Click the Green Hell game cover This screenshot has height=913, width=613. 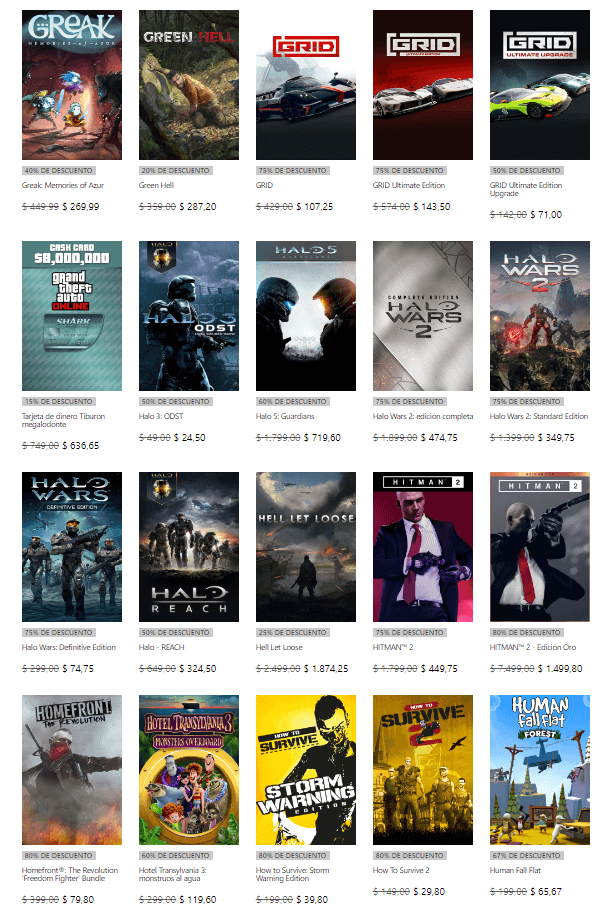(188, 85)
